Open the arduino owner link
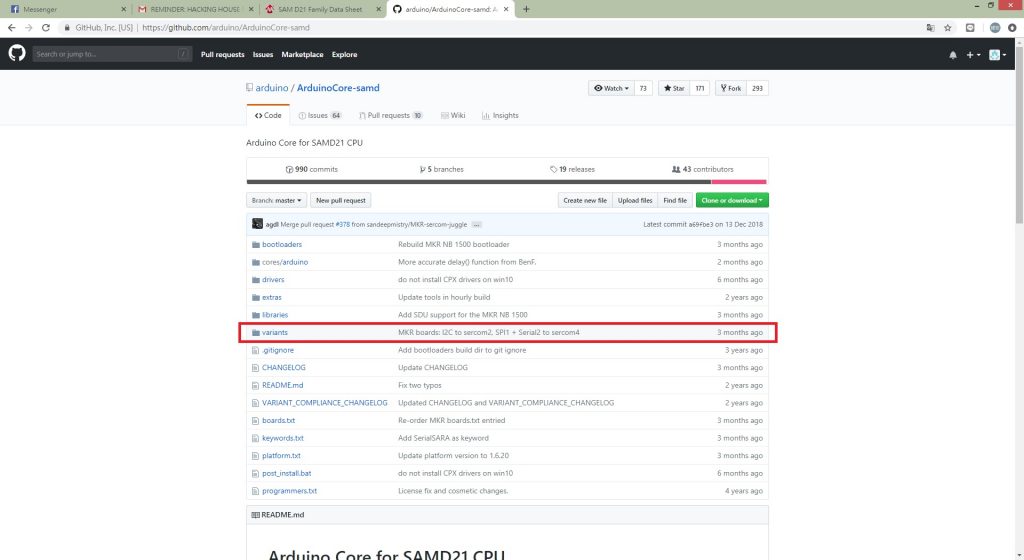1024x560 pixels. tap(272, 87)
